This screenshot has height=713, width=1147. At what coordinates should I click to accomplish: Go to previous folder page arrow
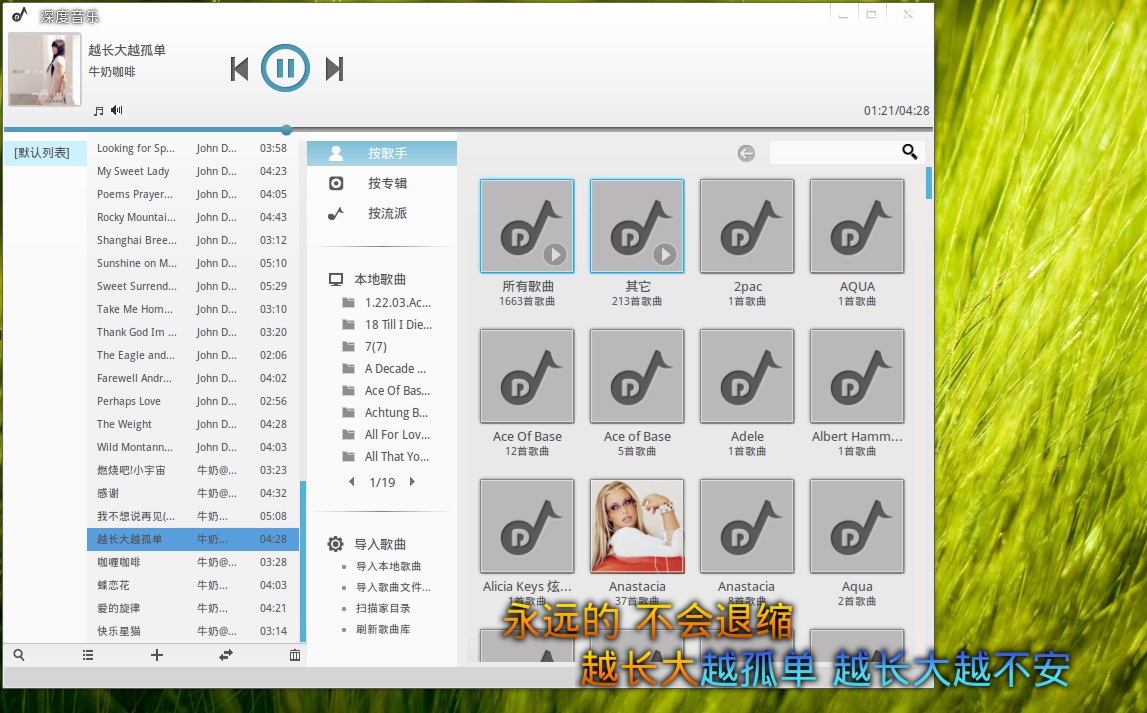pos(352,481)
